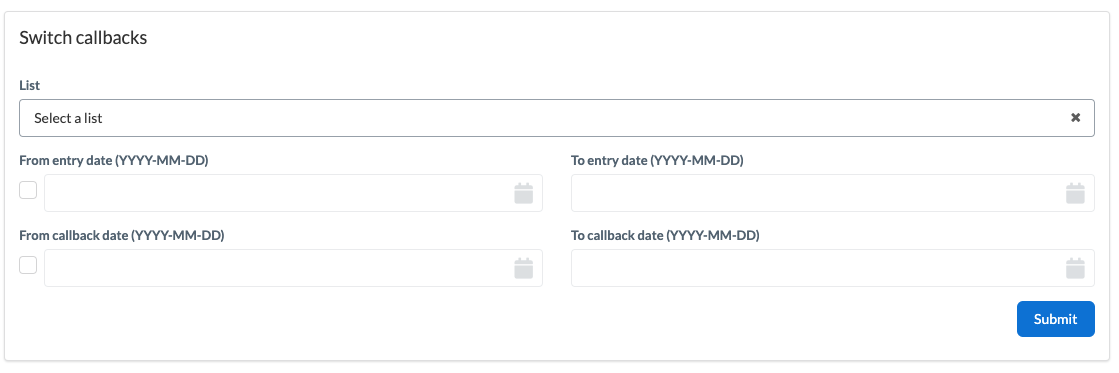Click the blue Submit button
Viewport: 1119px width, 373px height.
(1055, 319)
